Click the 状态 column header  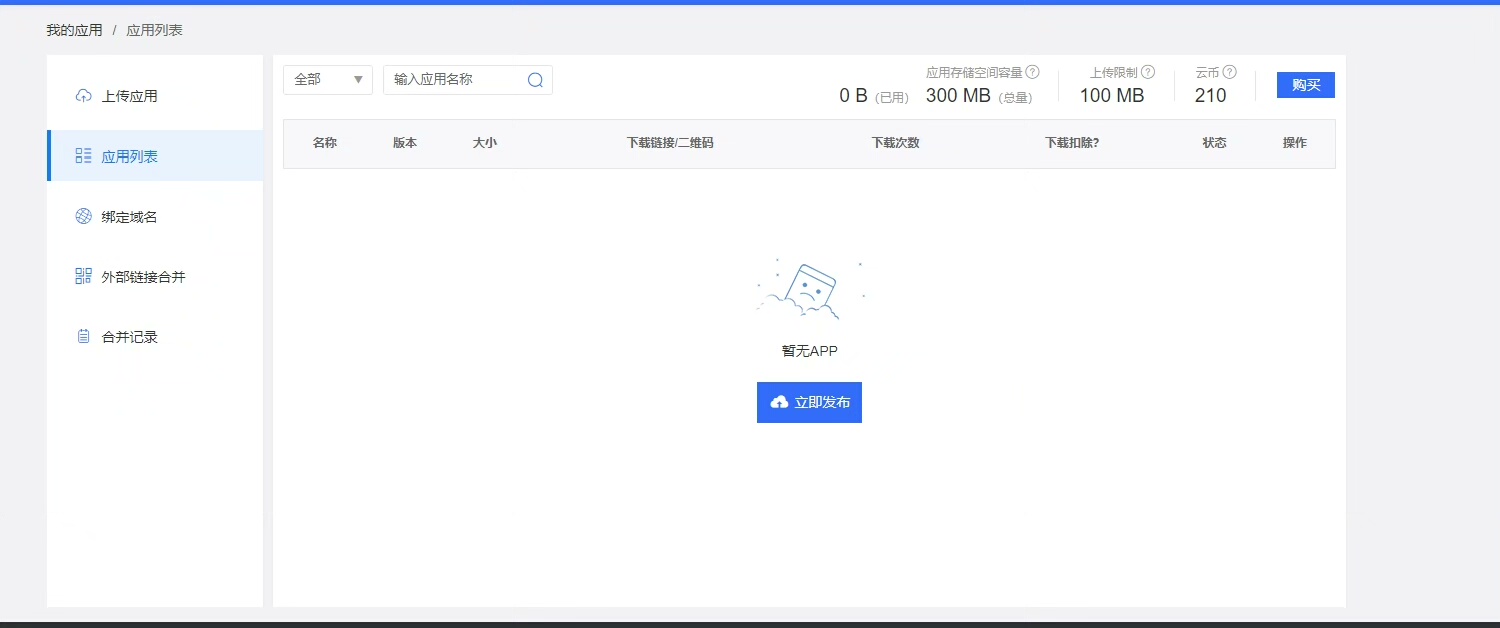point(1215,143)
